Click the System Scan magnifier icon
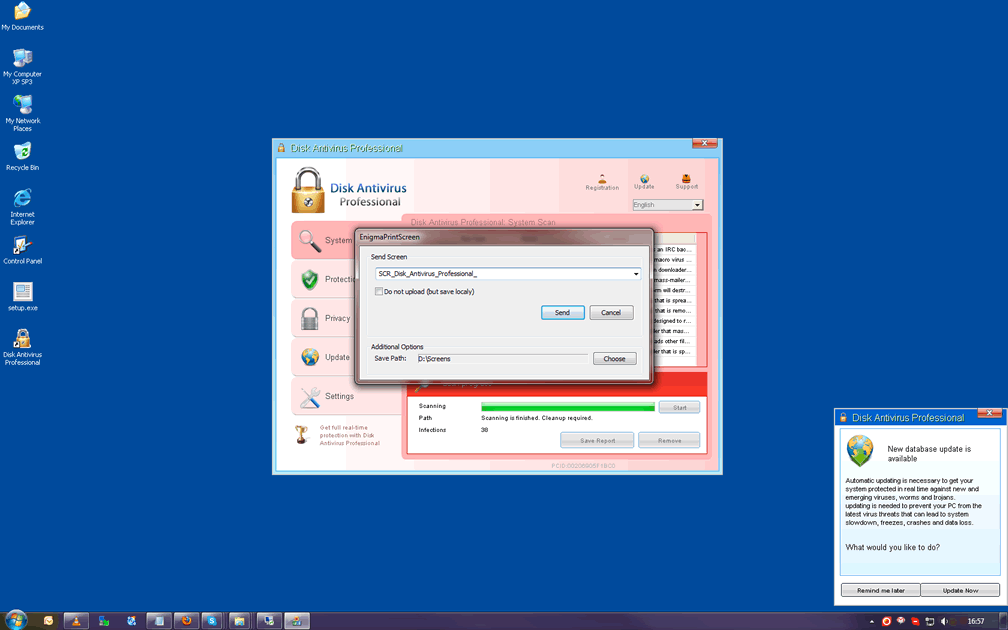Screen dimensions: 1008x630 (x=310, y=241)
